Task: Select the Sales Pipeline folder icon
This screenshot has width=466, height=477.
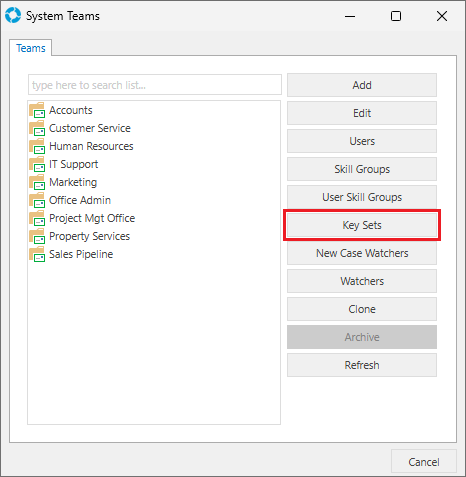Action: point(37,254)
